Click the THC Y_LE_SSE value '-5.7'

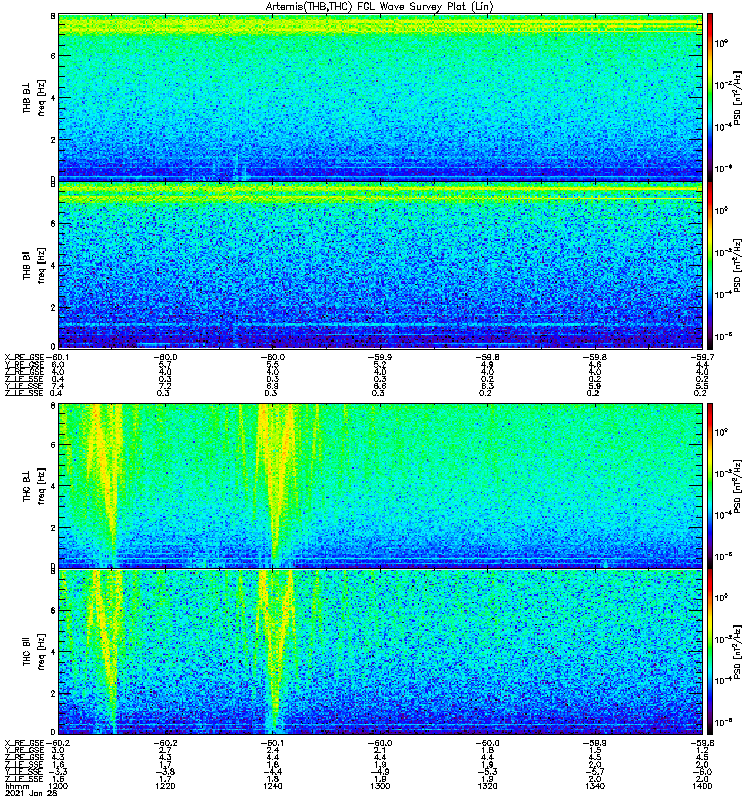point(595,771)
